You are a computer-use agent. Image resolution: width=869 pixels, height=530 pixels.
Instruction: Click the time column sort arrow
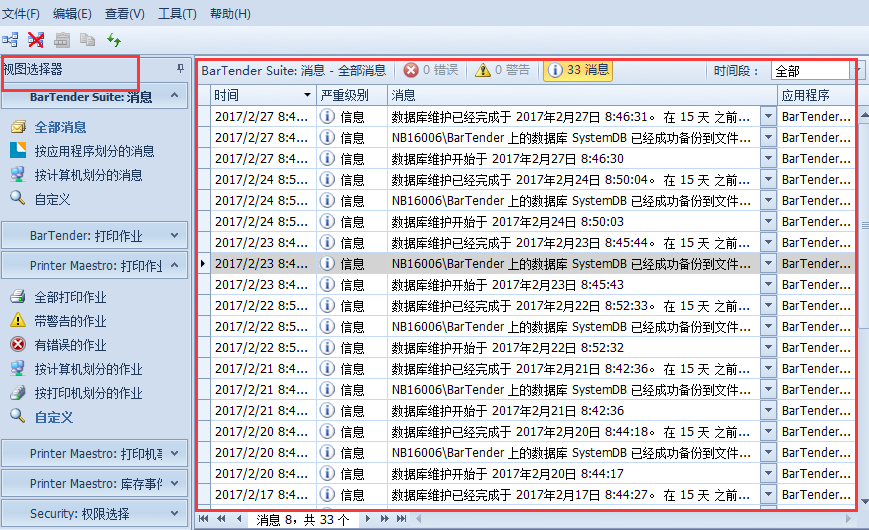click(307, 95)
